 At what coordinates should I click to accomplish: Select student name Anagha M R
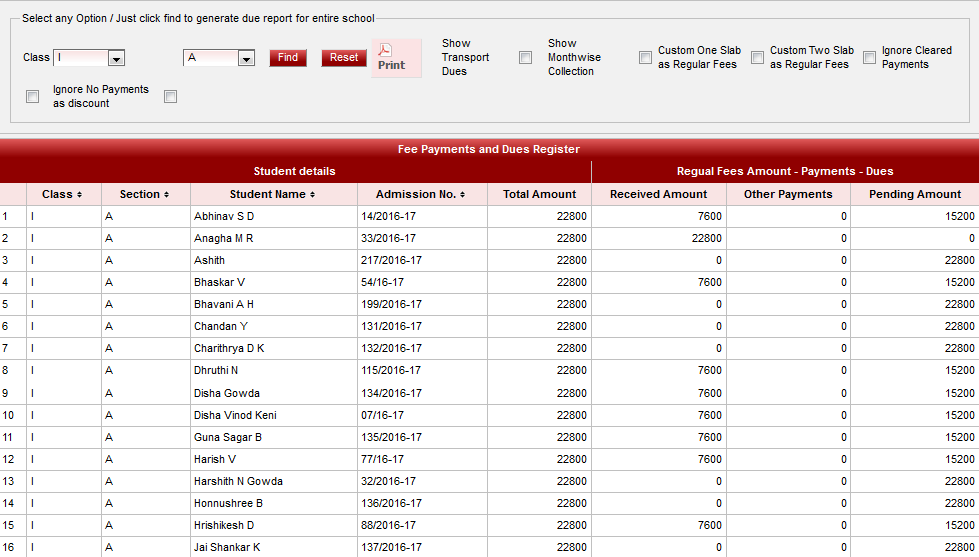224,238
